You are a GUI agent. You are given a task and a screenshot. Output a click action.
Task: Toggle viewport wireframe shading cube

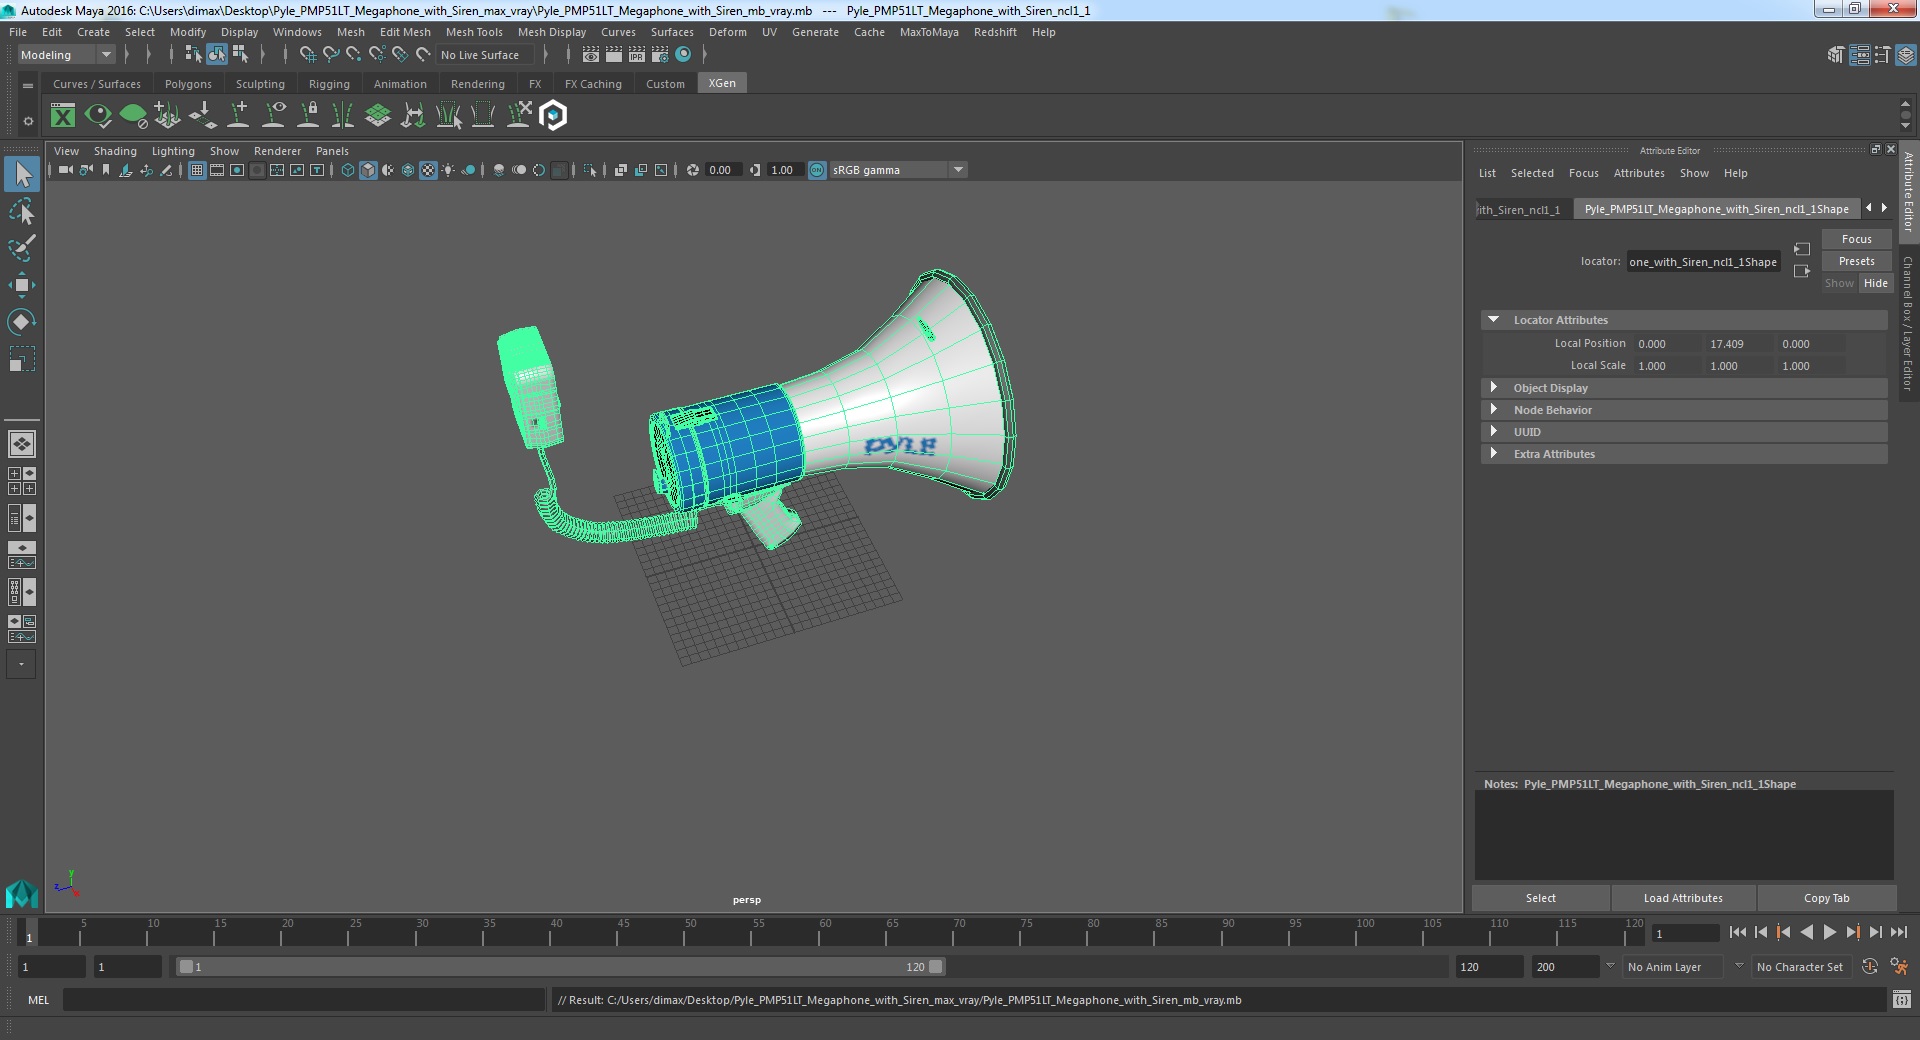click(348, 170)
